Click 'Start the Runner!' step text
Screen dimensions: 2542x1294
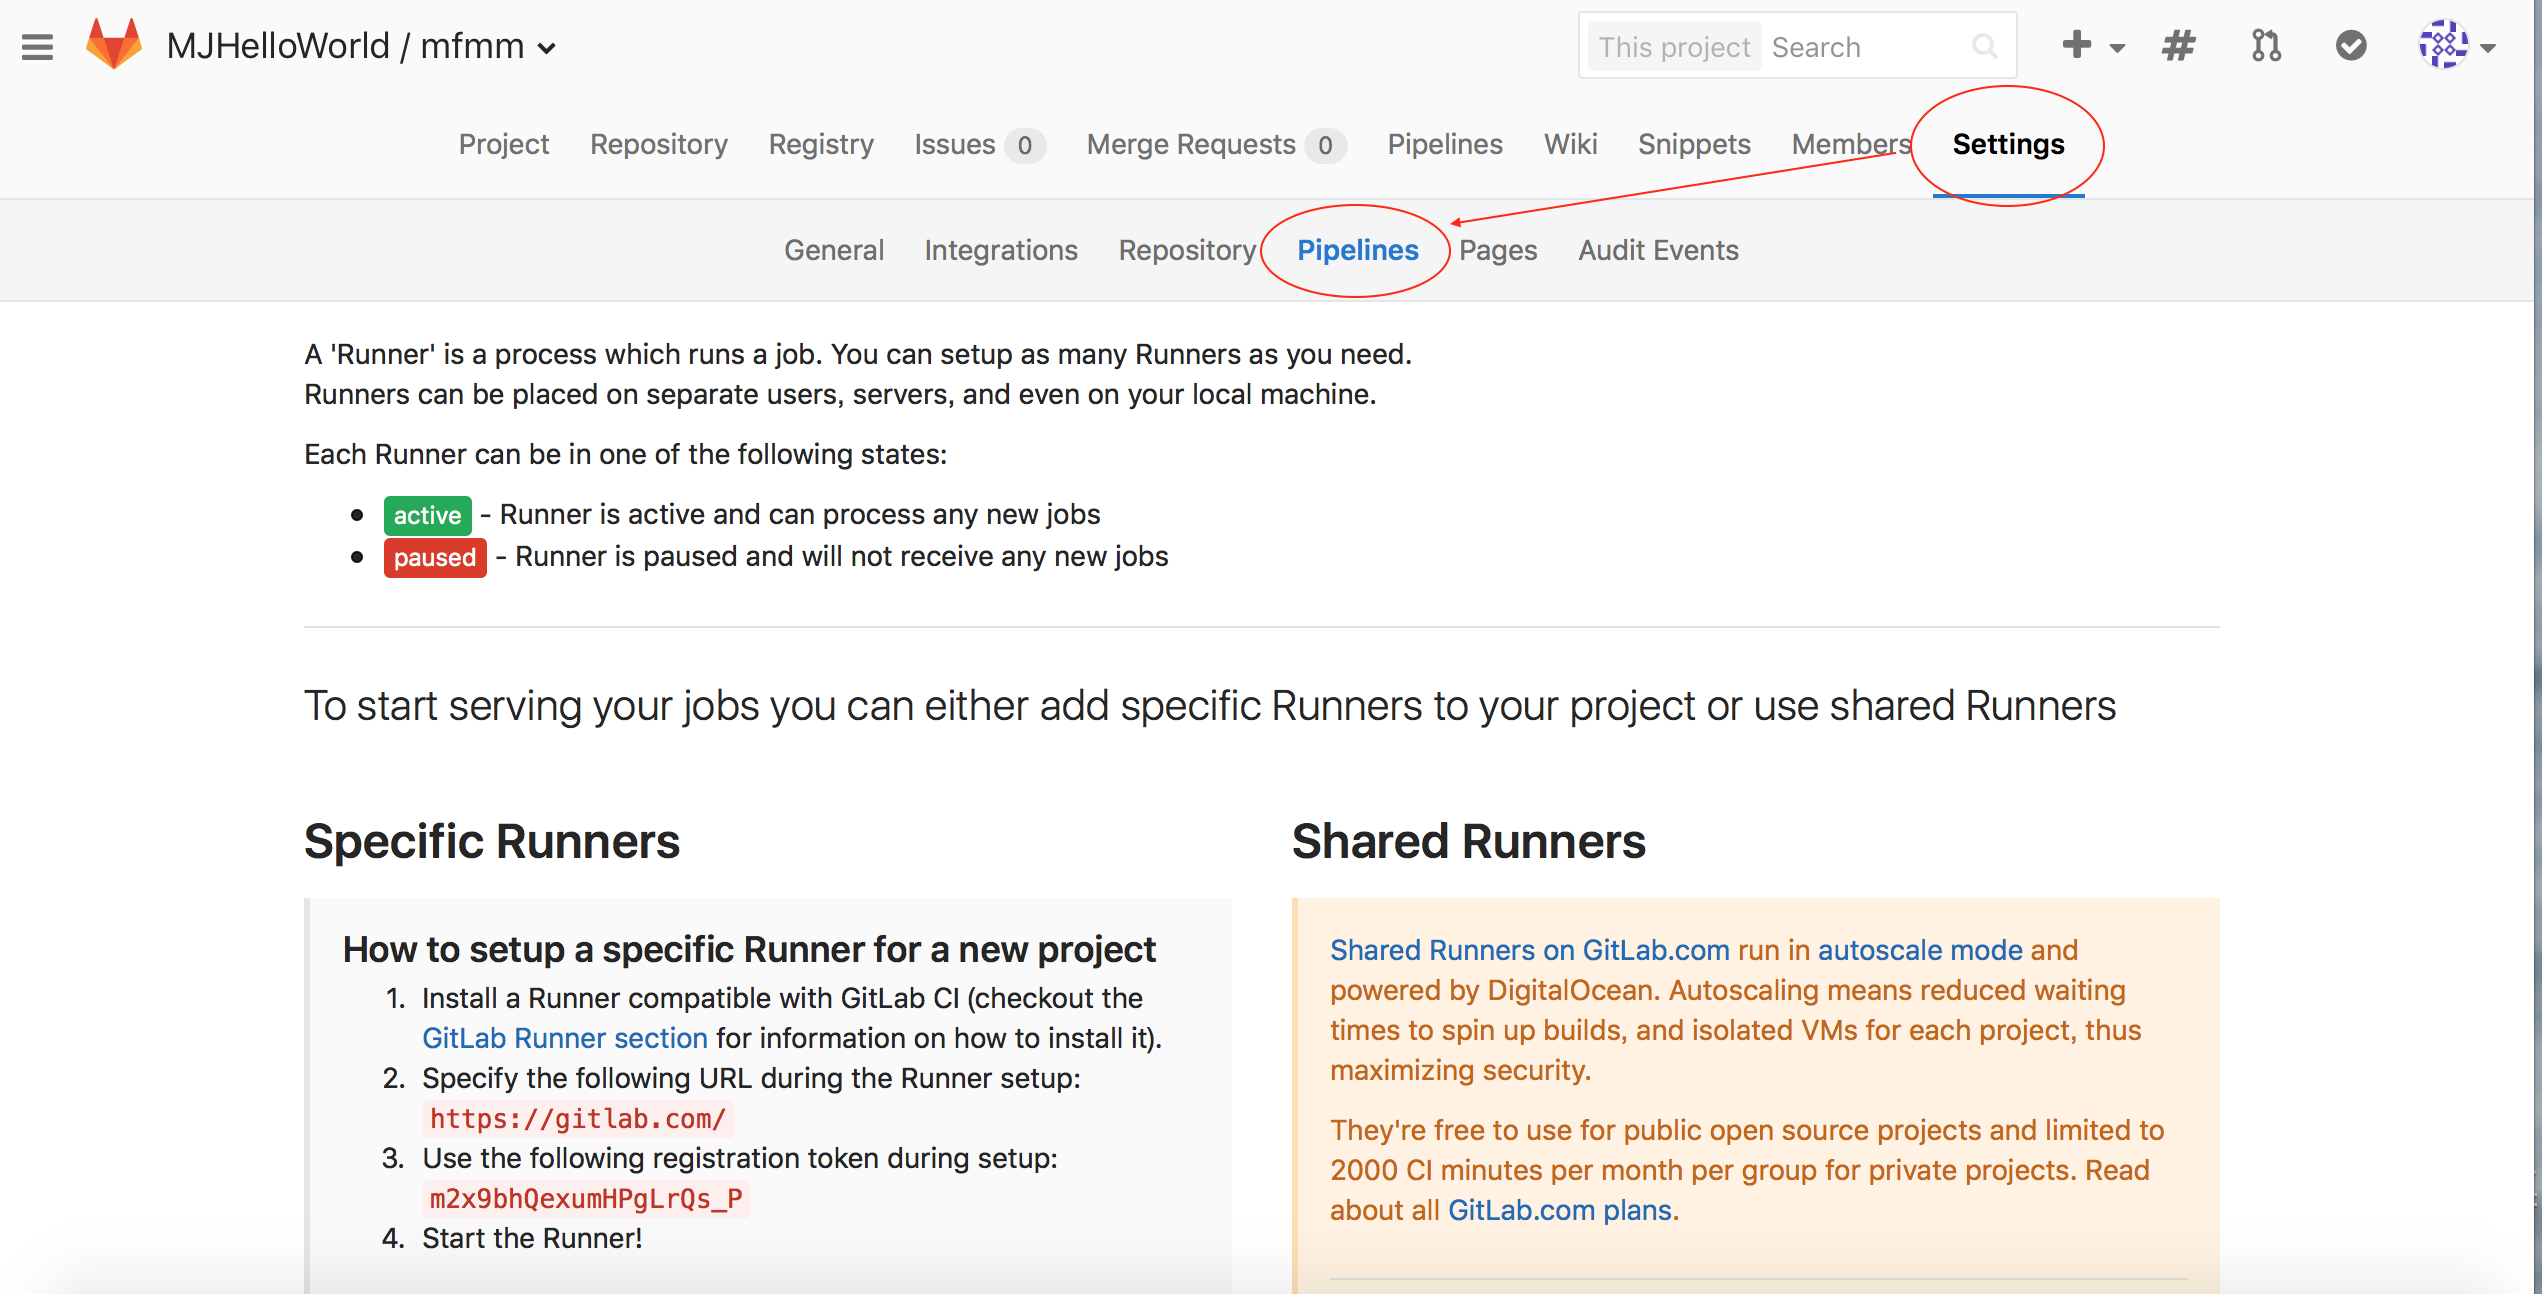click(532, 1238)
